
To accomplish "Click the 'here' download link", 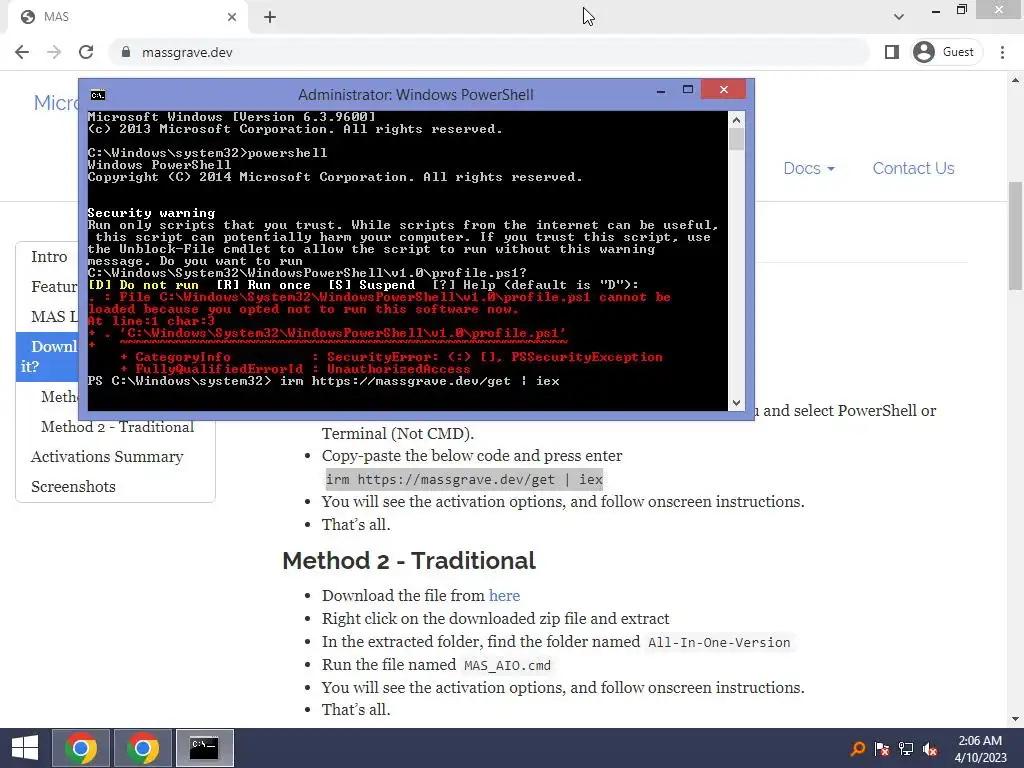I will click(504, 596).
